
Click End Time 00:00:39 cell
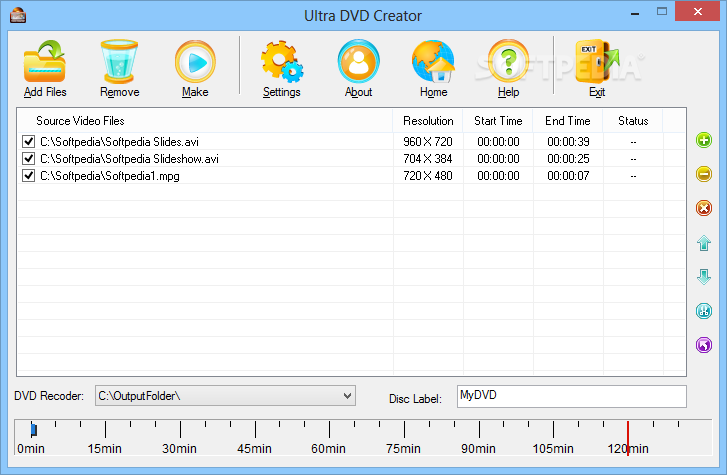568,141
